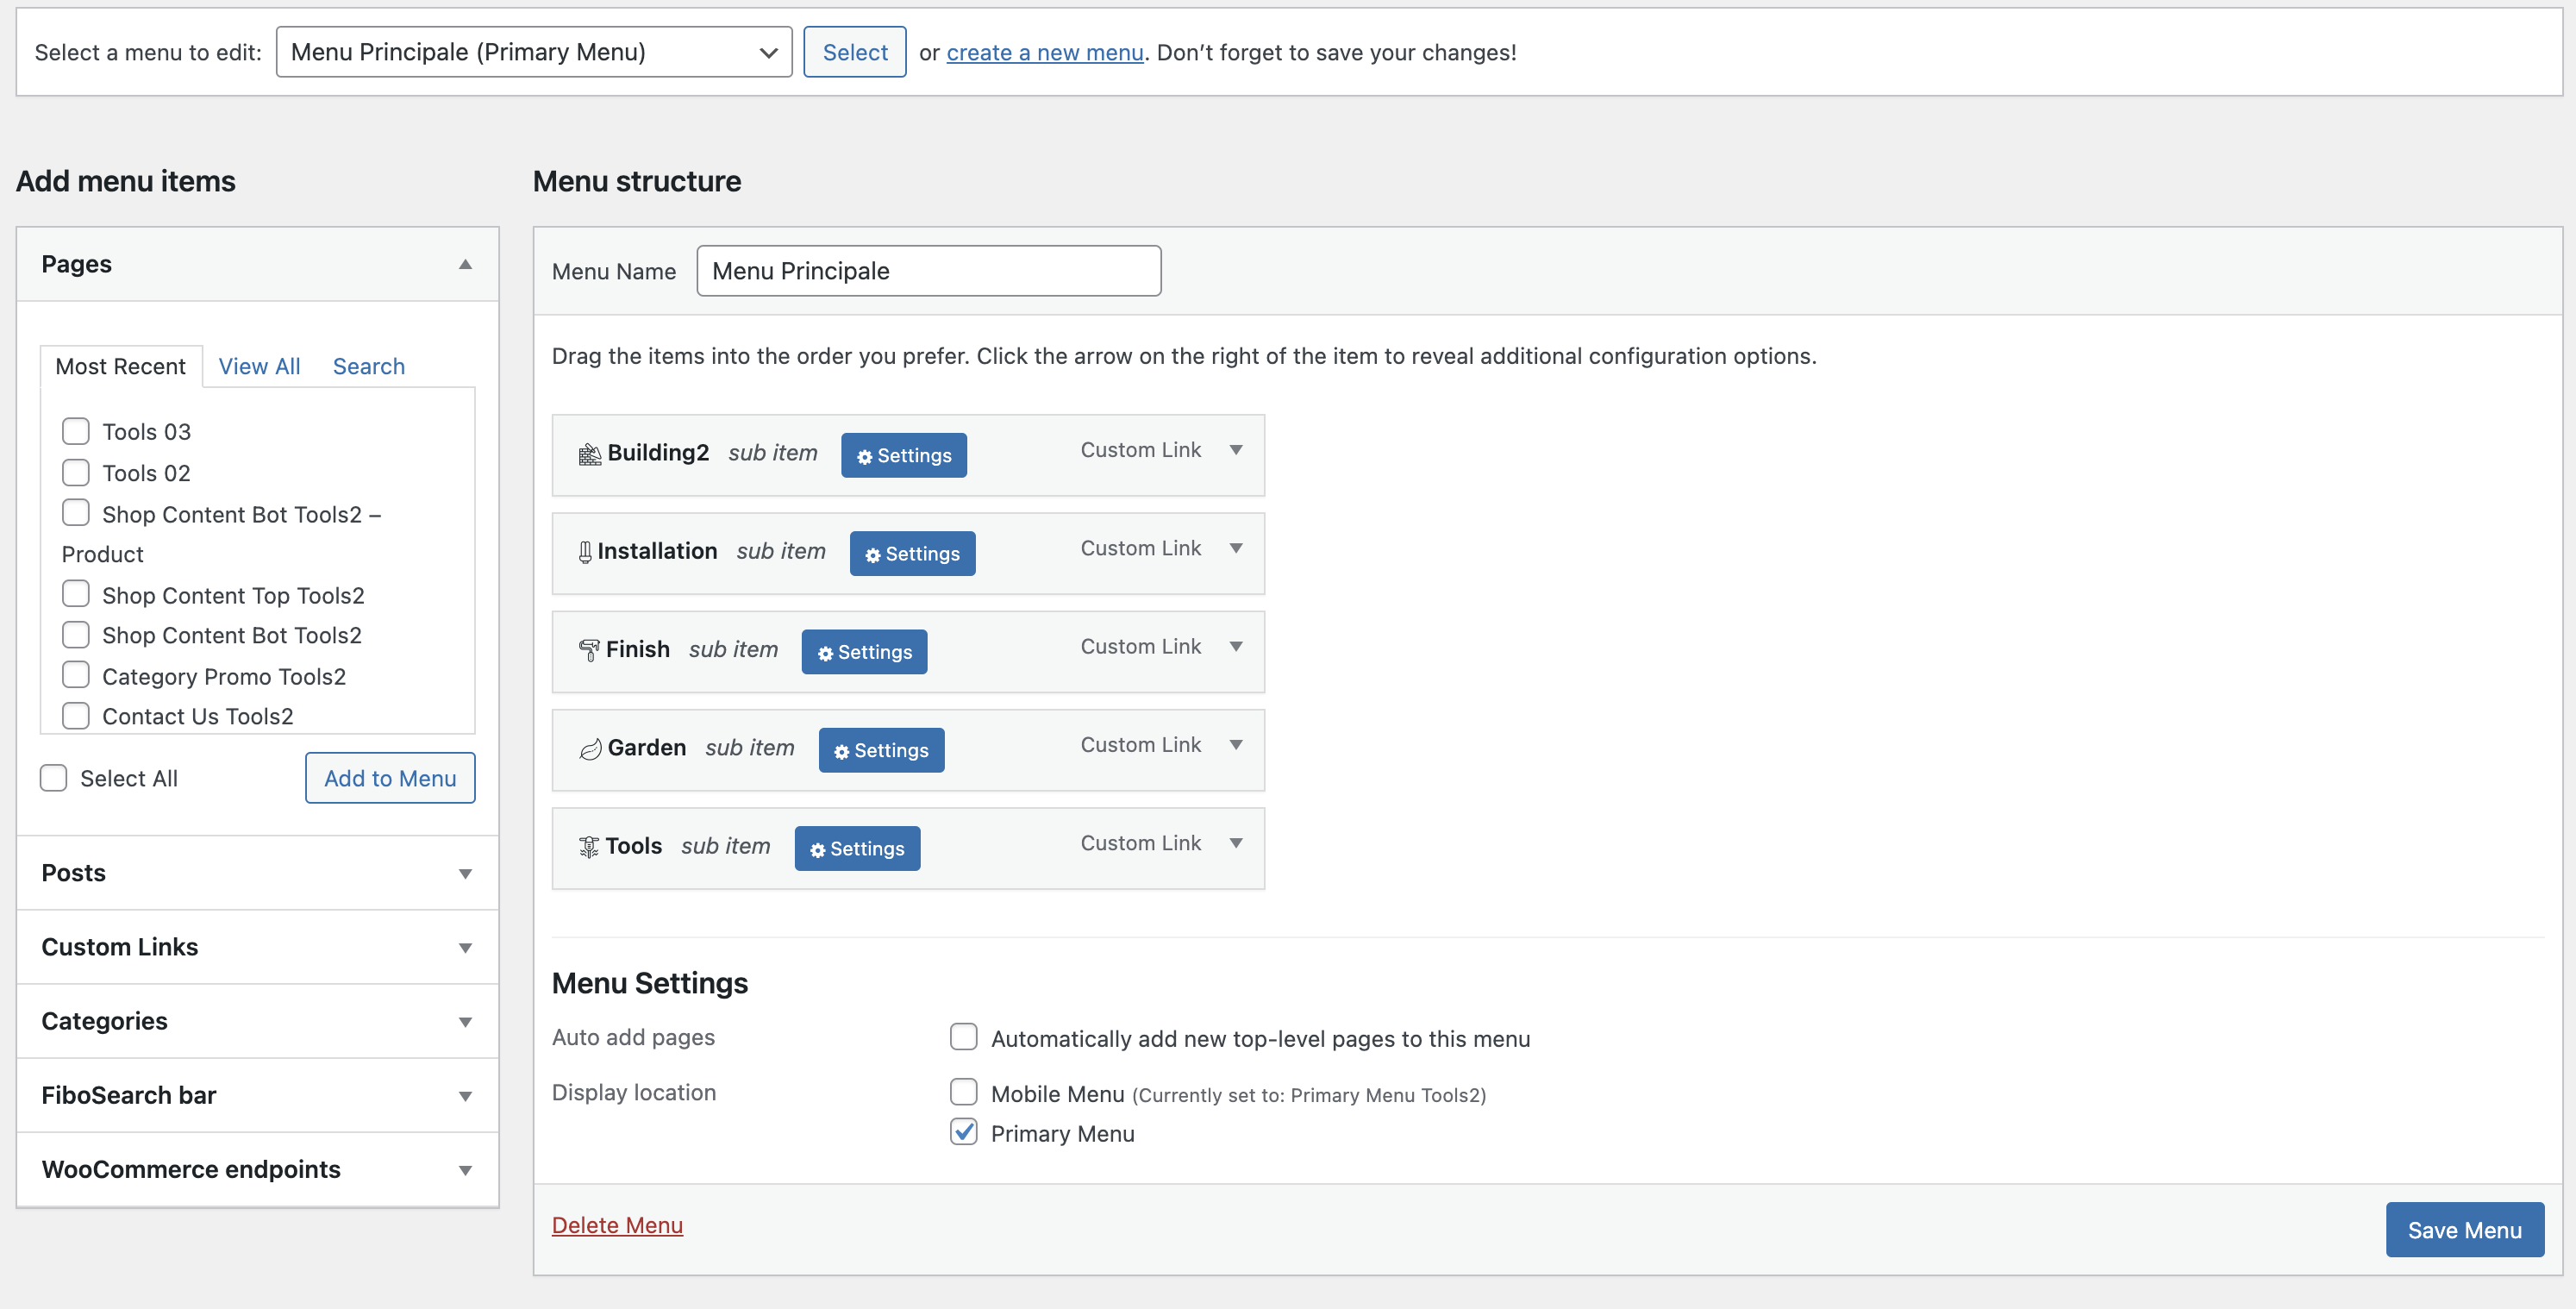Click the Tools menu item title
Image resolution: width=2576 pixels, height=1309 pixels.
(x=634, y=846)
